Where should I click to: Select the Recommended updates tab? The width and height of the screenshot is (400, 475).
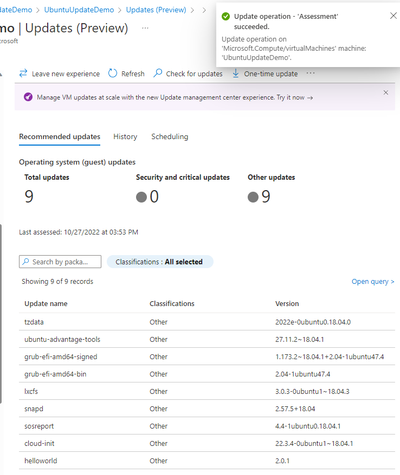59,137
